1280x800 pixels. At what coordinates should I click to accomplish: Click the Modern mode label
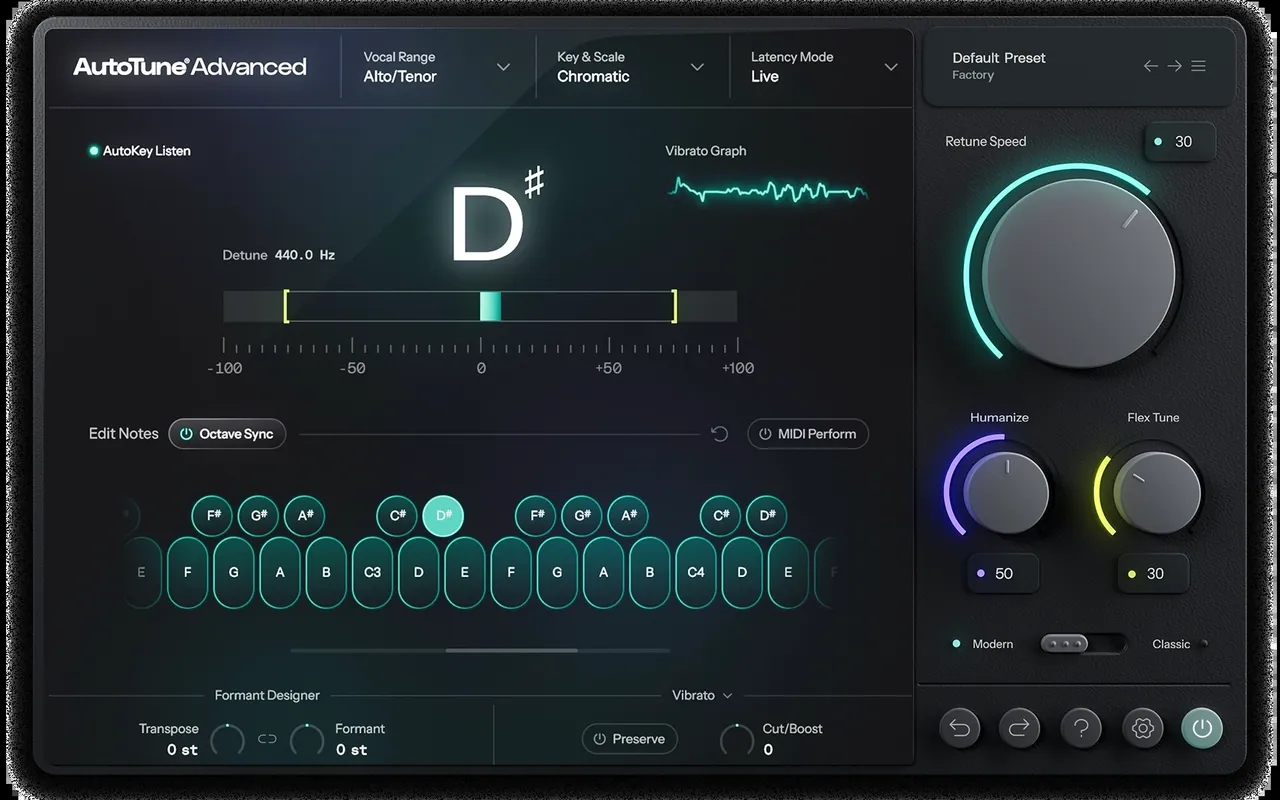click(x=993, y=644)
